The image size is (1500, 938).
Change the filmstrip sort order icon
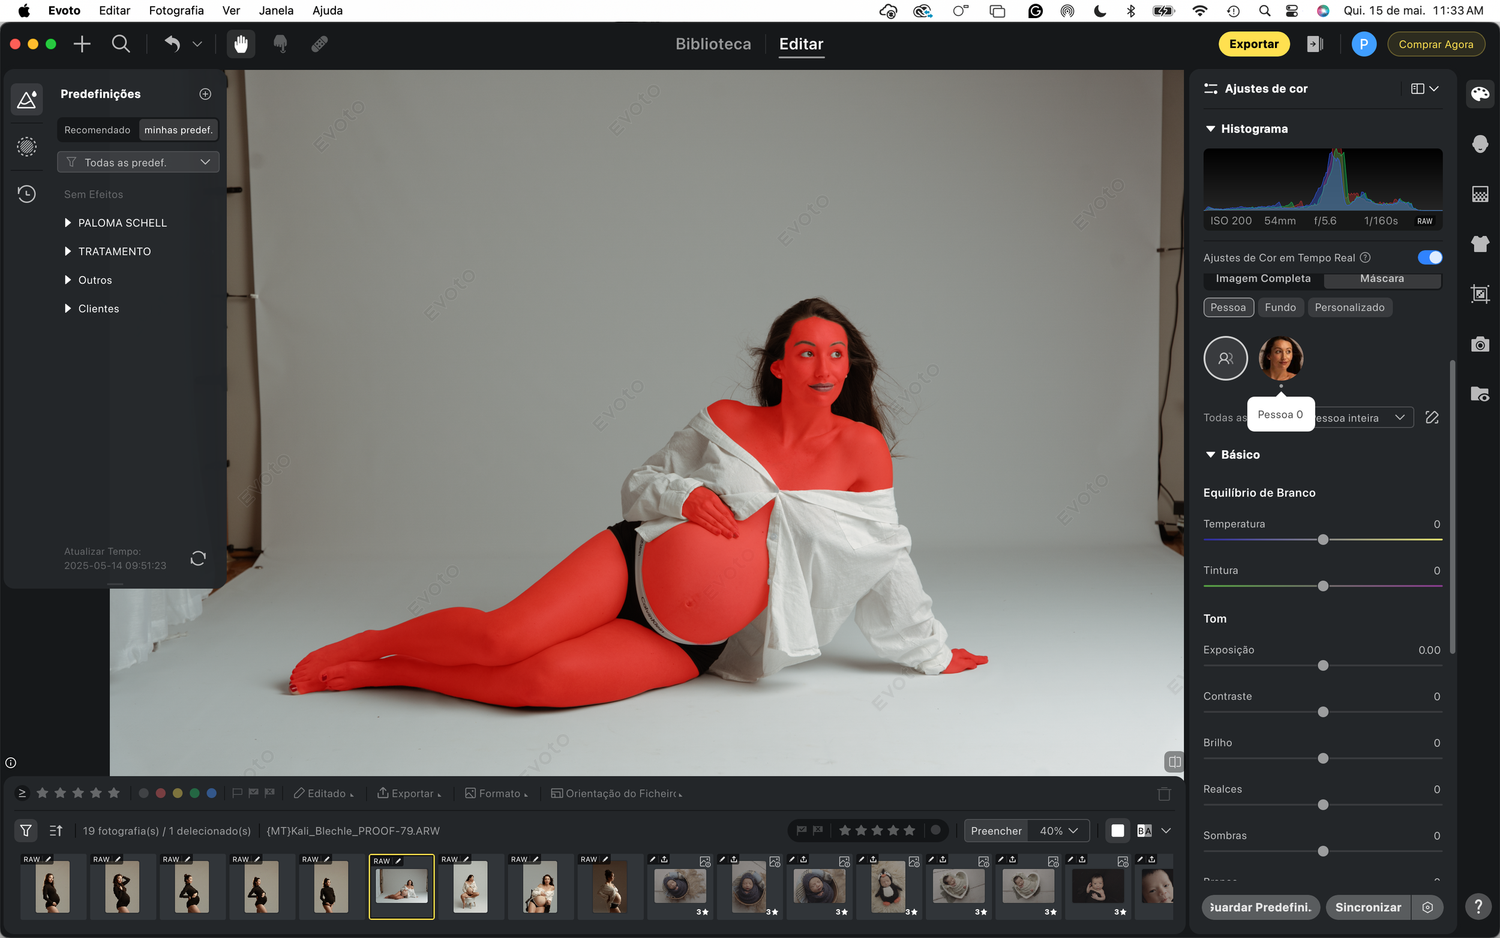[x=56, y=831]
